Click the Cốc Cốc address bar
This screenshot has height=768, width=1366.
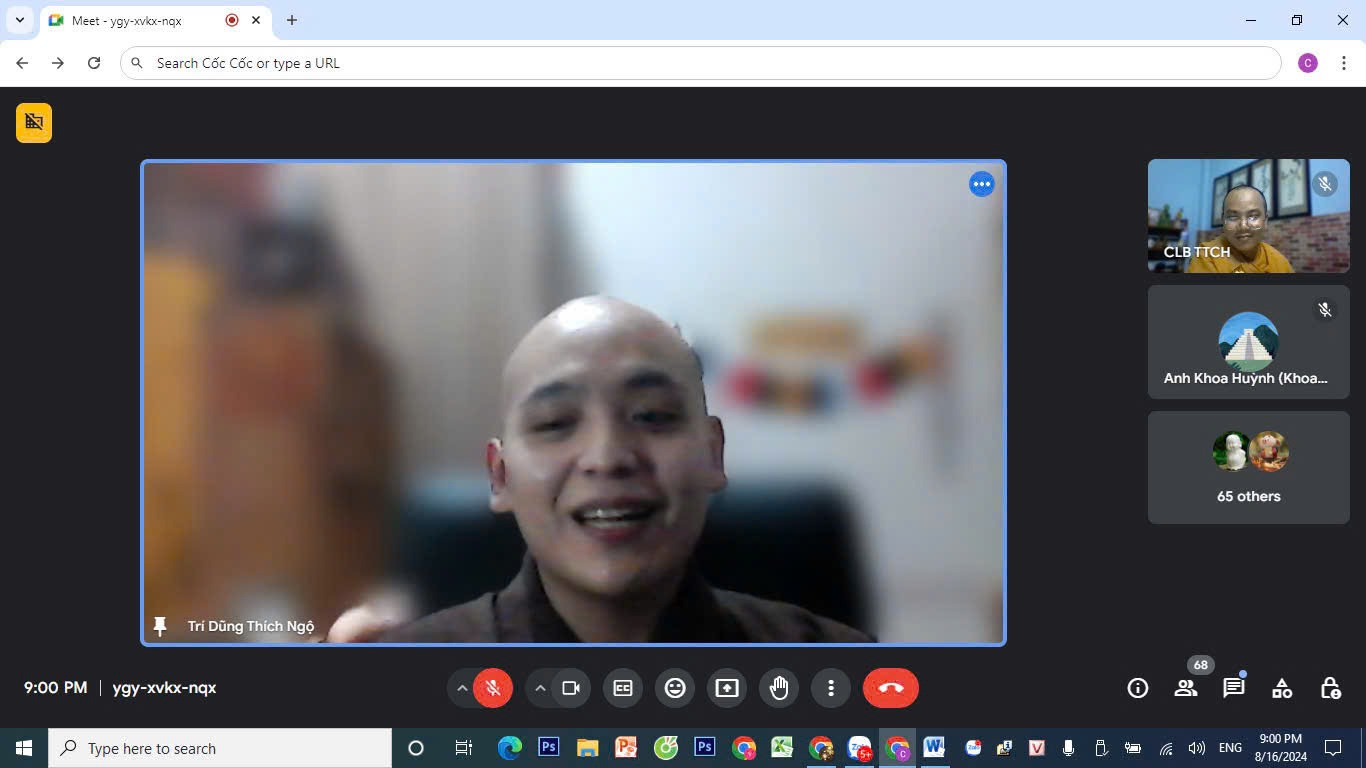(x=700, y=63)
